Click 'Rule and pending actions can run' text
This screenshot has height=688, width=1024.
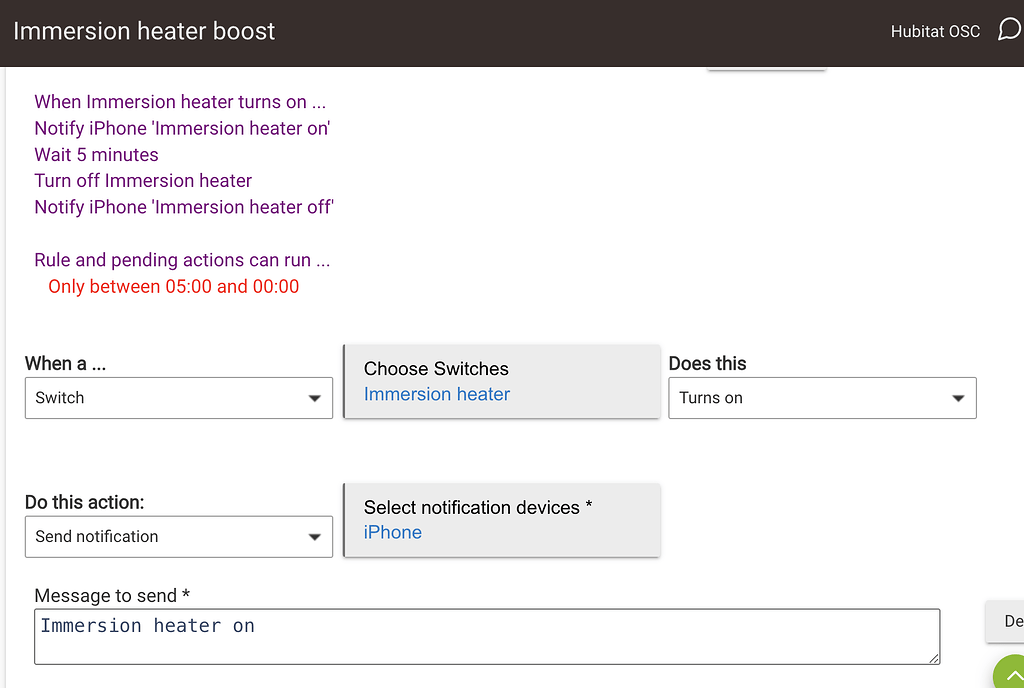coord(182,260)
